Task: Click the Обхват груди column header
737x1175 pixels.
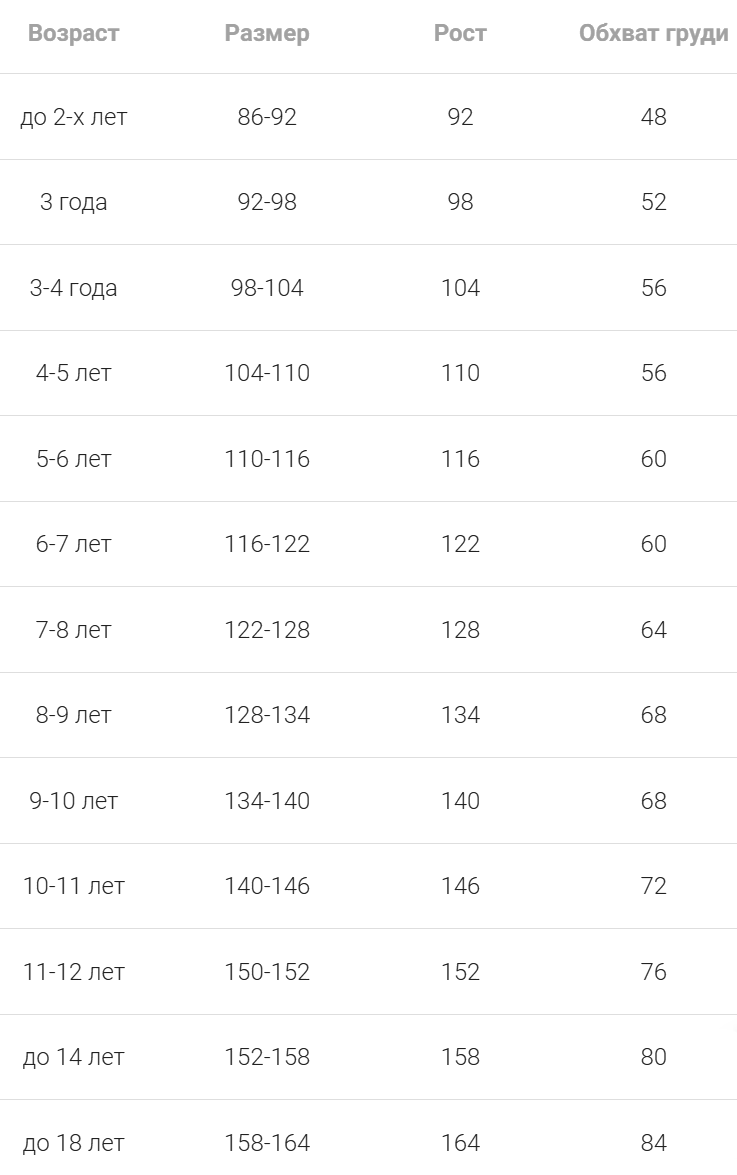Action: 653,33
